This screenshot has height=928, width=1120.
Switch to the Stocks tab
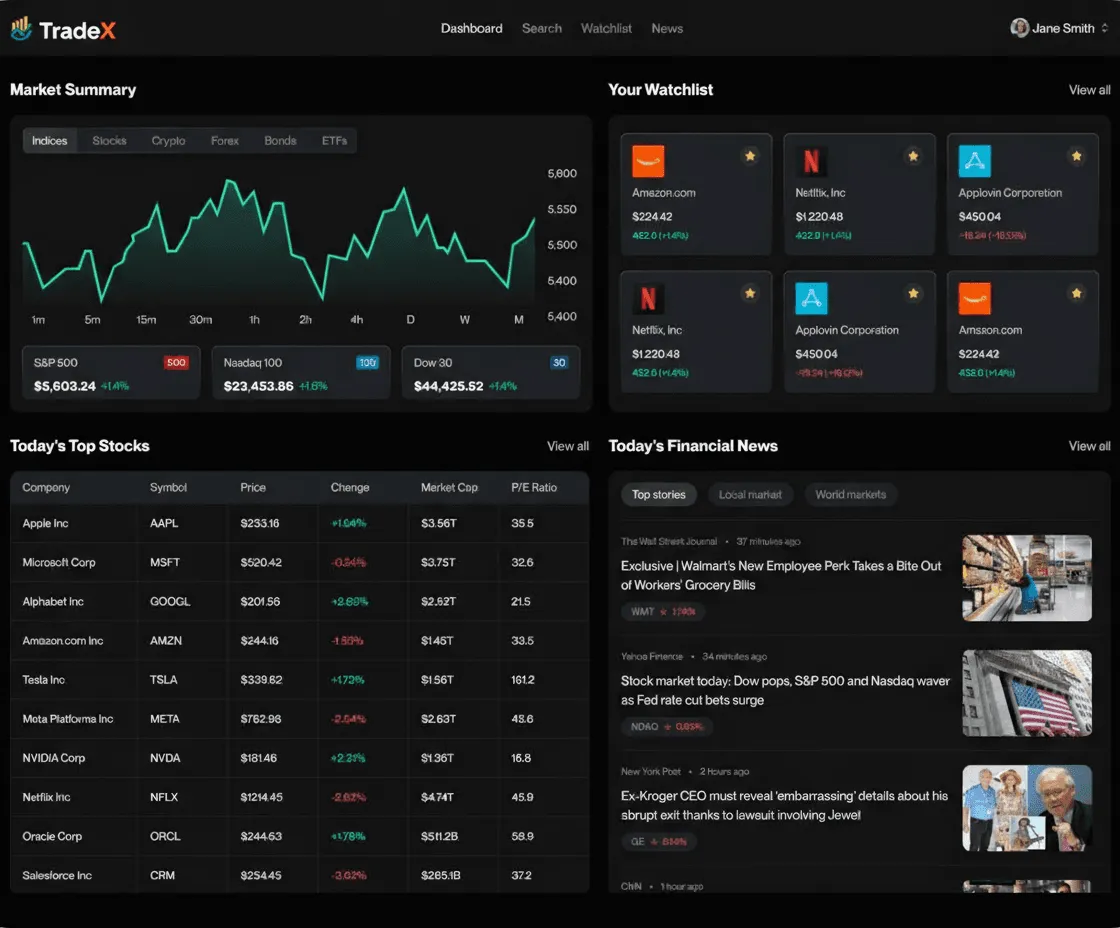pyautogui.click(x=109, y=141)
